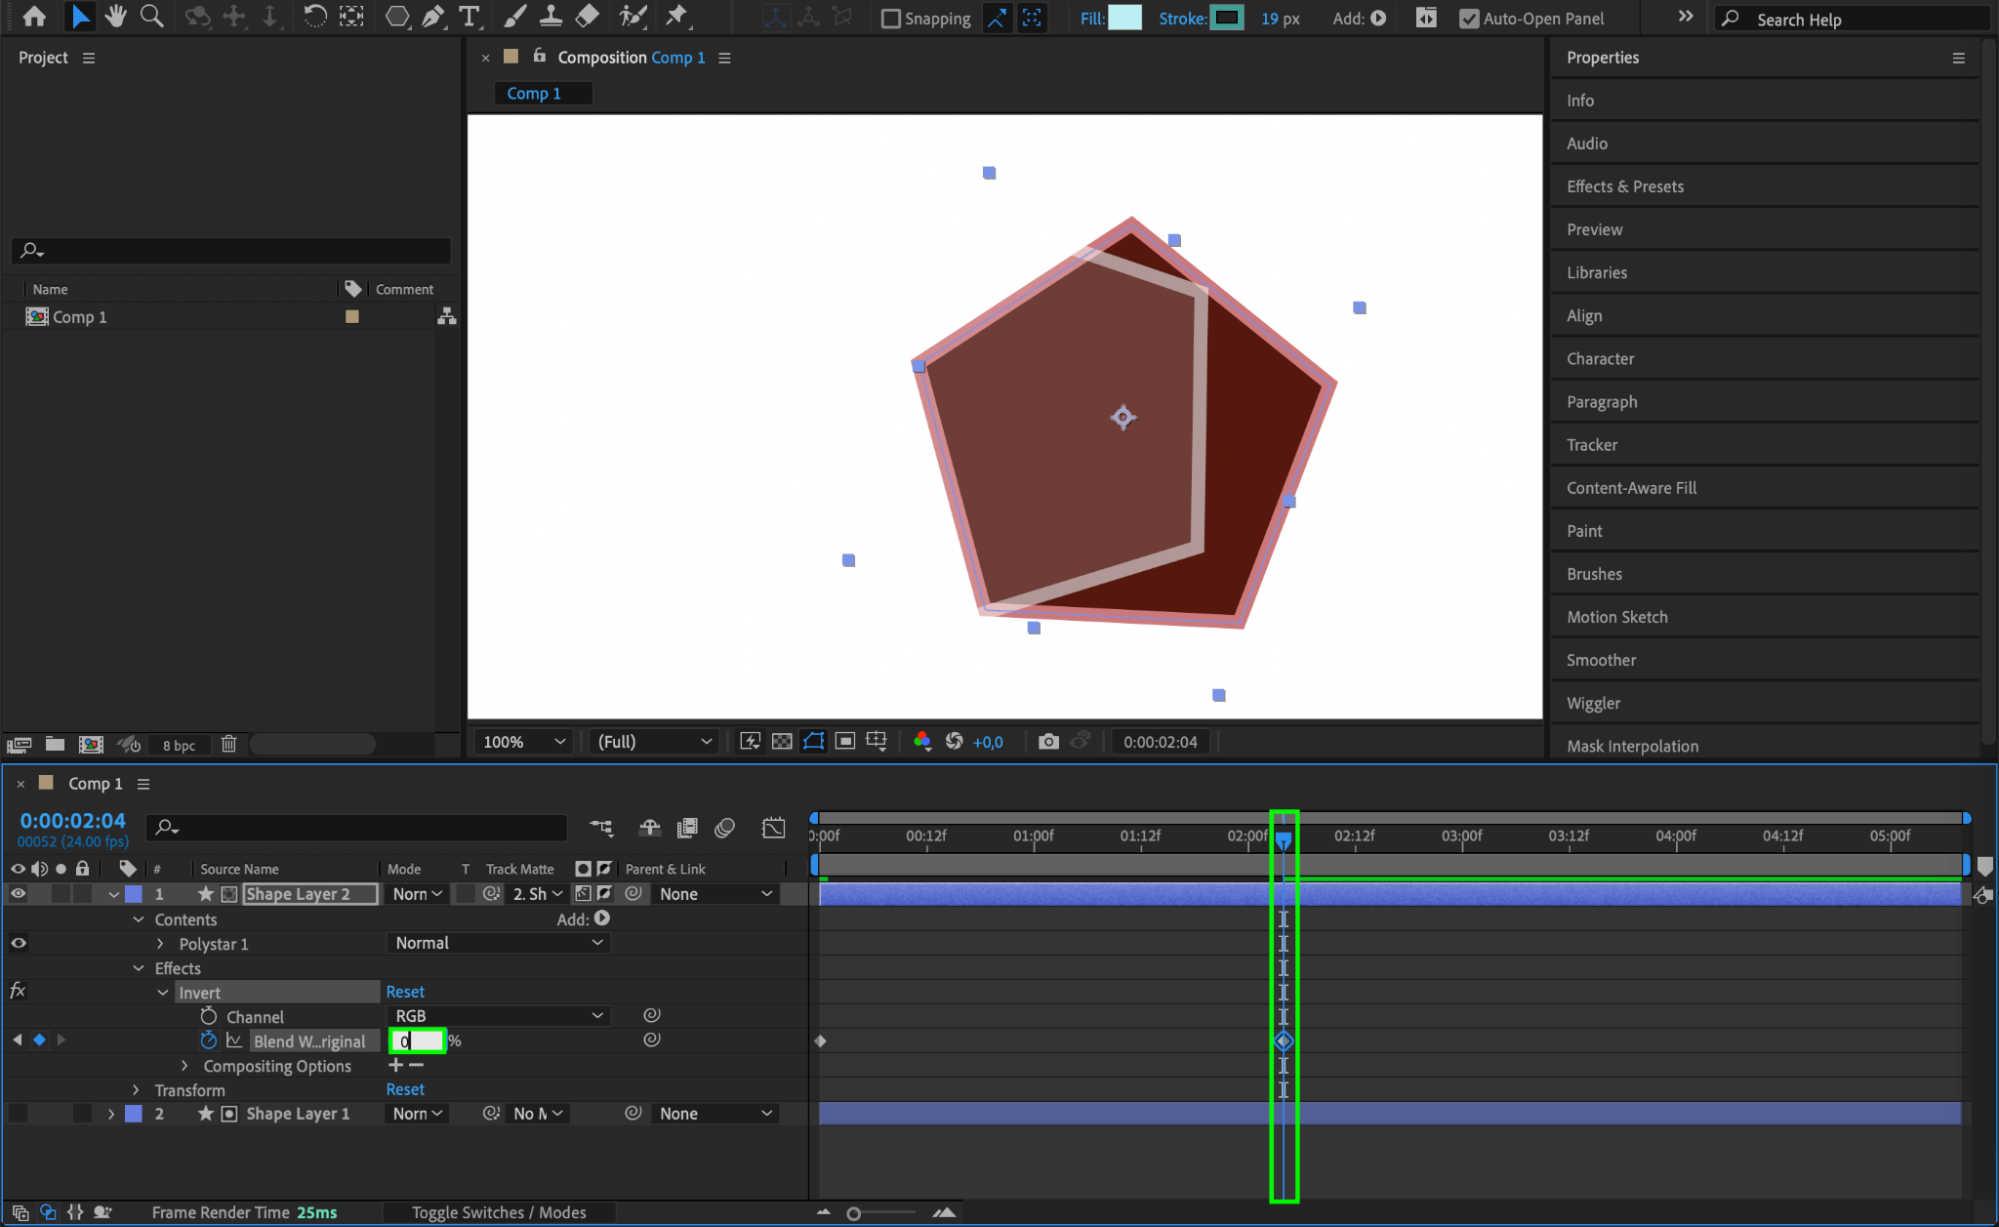Open the 100% magnification dropdown
The image size is (1999, 1227).
[x=524, y=742]
